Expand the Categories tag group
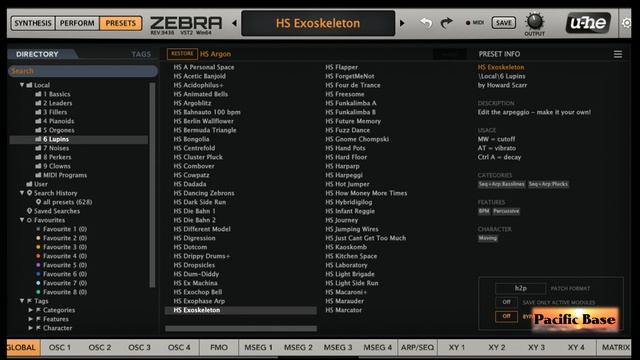This screenshot has height=360, width=640. point(31,310)
